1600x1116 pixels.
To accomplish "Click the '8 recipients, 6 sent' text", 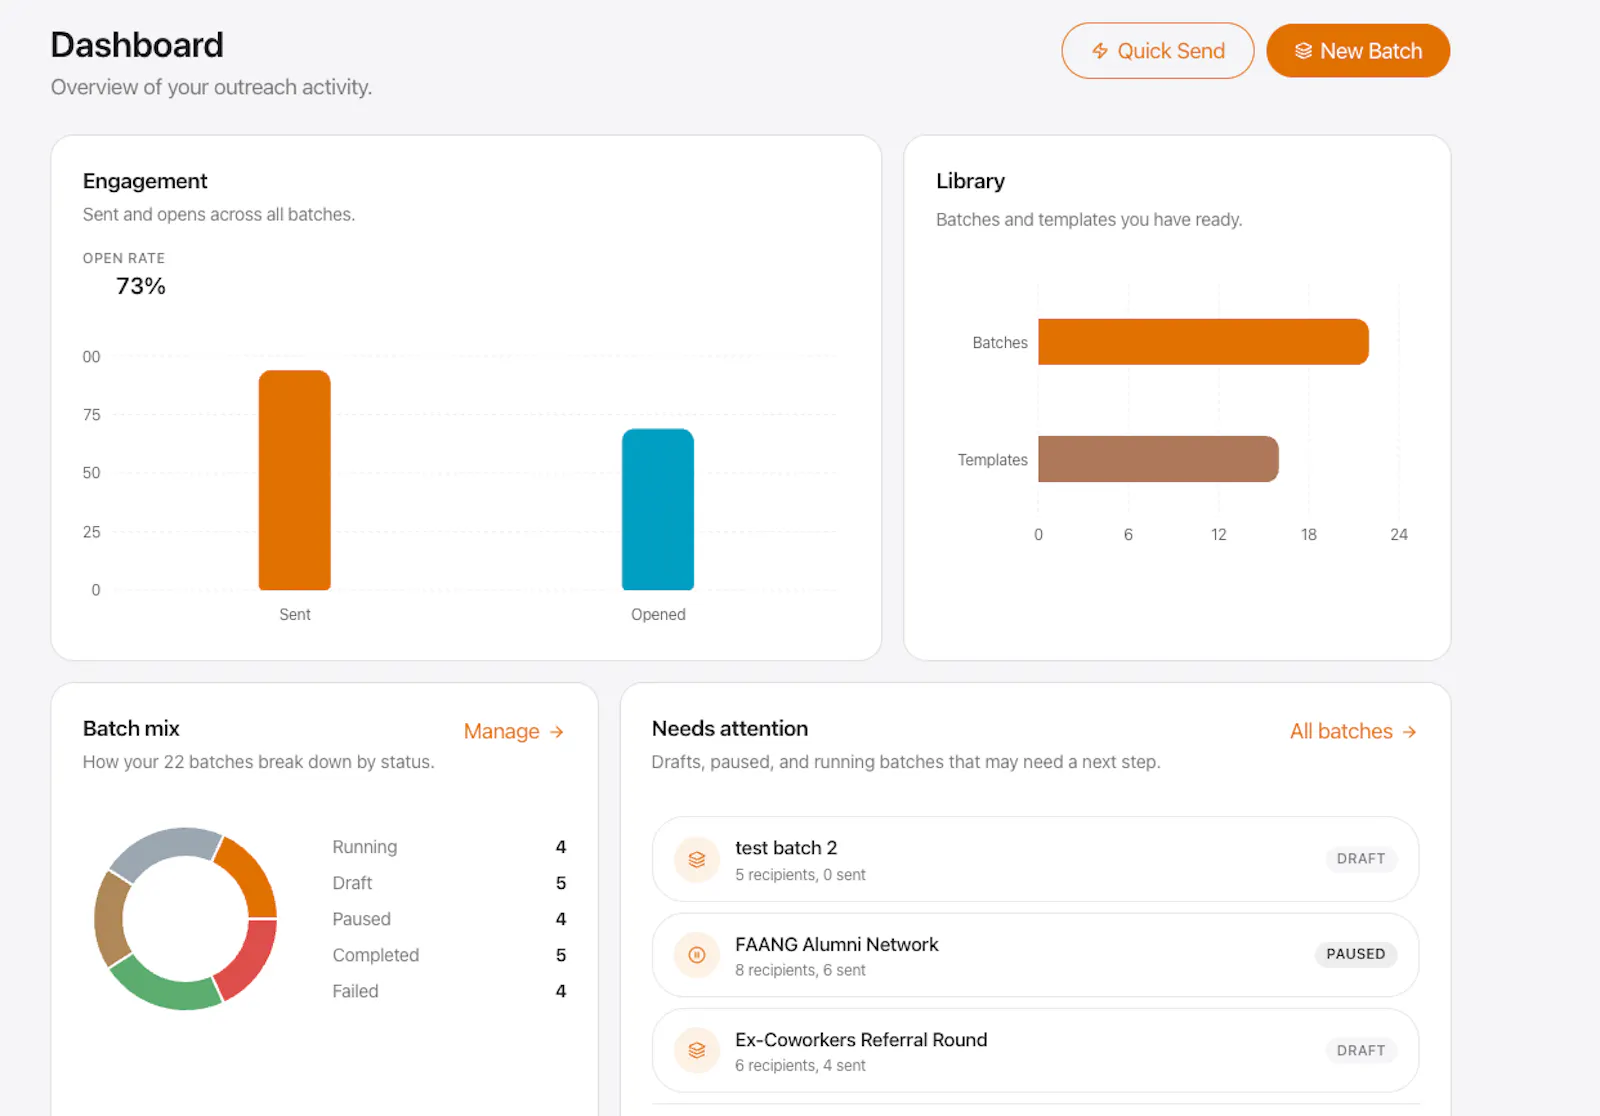I will coord(800,970).
